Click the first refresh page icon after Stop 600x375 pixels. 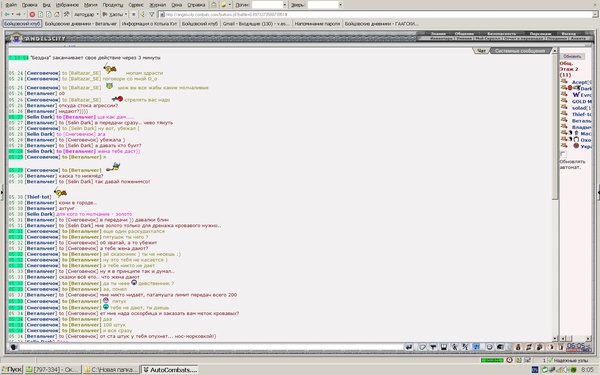point(40,14)
